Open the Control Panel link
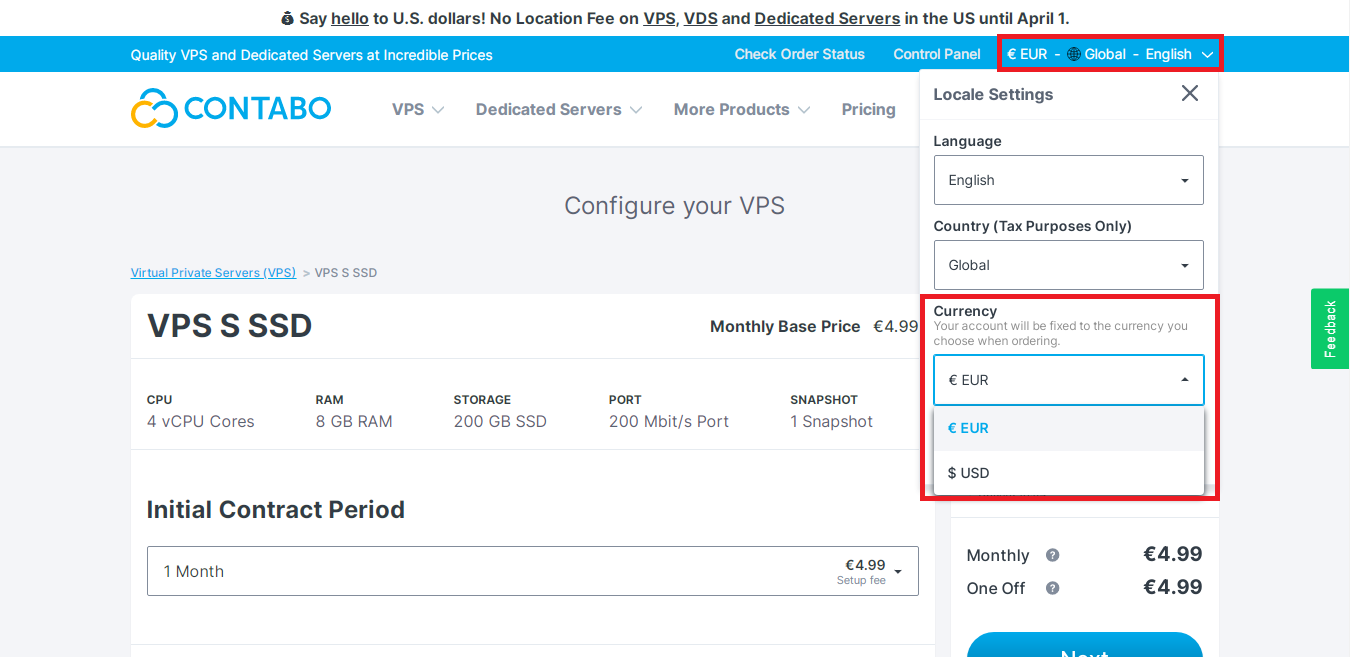 pyautogui.click(x=937, y=54)
